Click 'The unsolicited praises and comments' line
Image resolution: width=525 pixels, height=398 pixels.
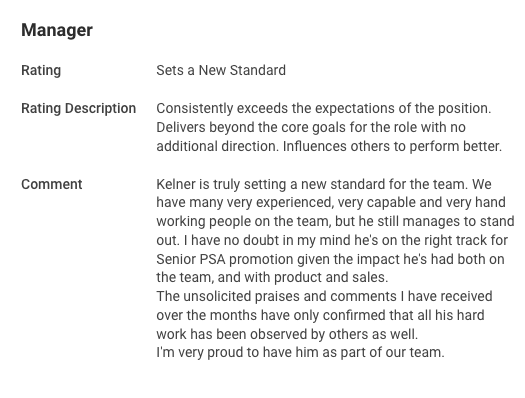[x=324, y=296]
